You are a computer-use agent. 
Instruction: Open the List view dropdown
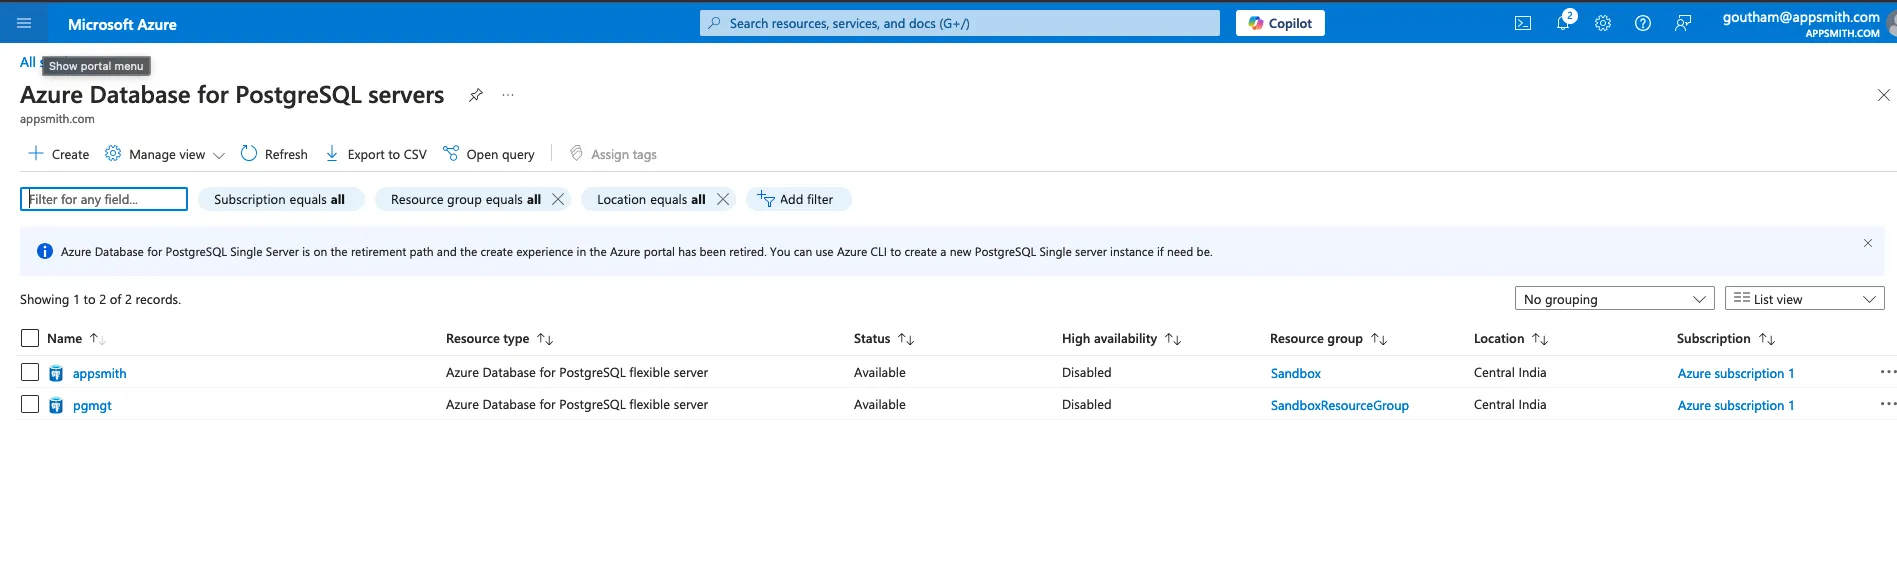click(x=1804, y=299)
